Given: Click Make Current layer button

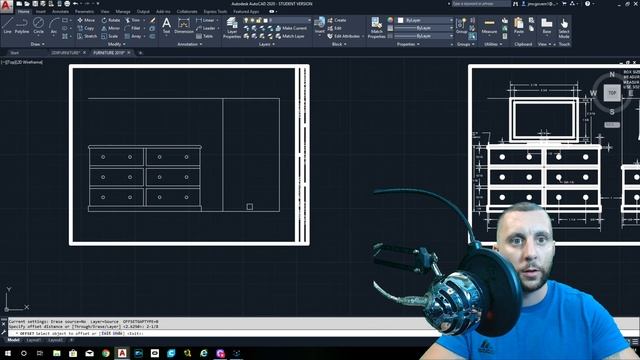Looking at the screenshot, I should [x=291, y=28].
